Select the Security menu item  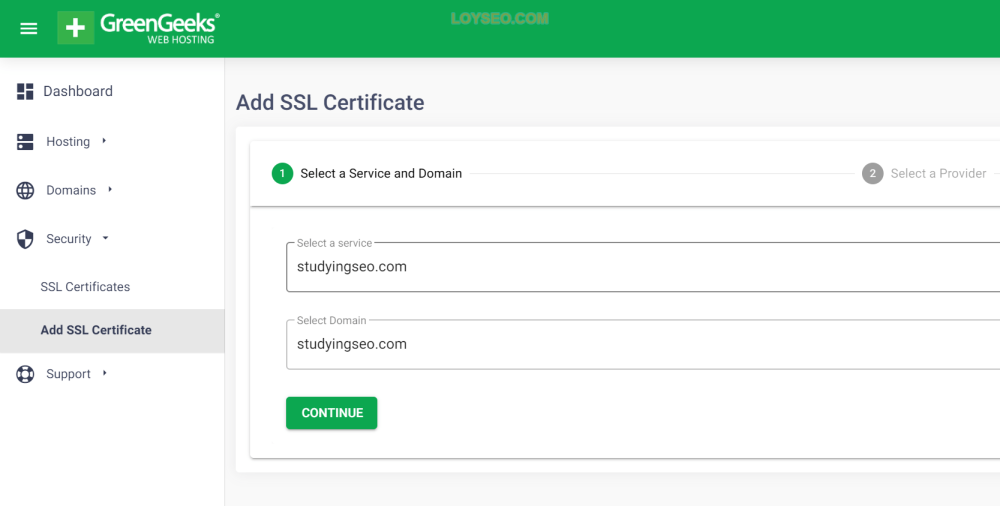click(x=69, y=239)
